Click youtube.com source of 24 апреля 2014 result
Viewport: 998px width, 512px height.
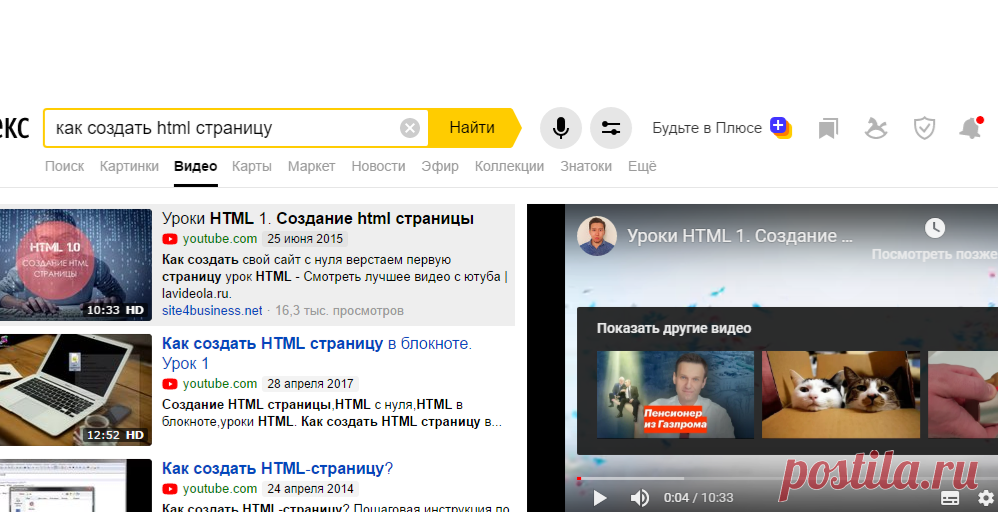220,489
